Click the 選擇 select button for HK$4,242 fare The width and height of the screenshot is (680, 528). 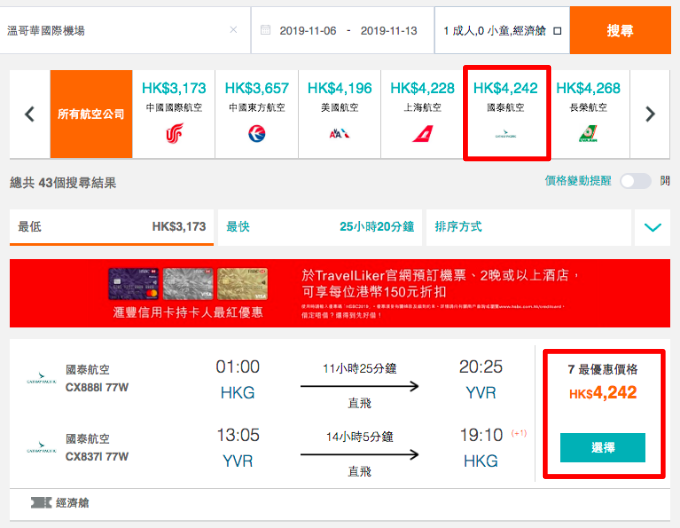(603, 447)
